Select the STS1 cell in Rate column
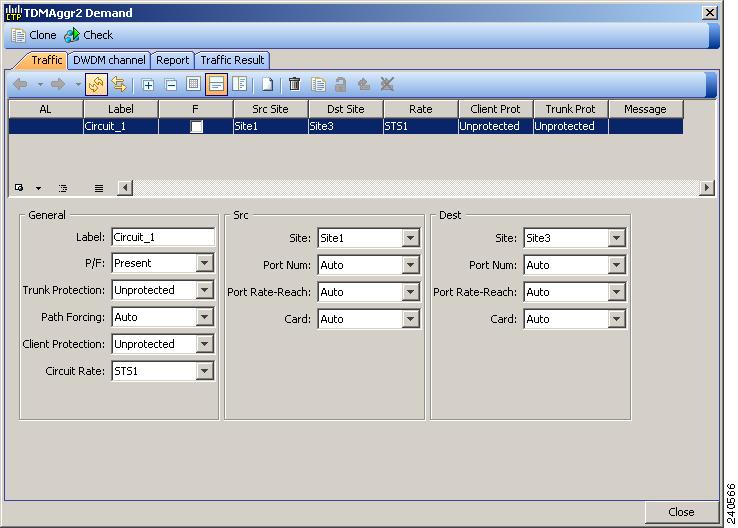Viewport: 738px width, 528px height. (421, 126)
